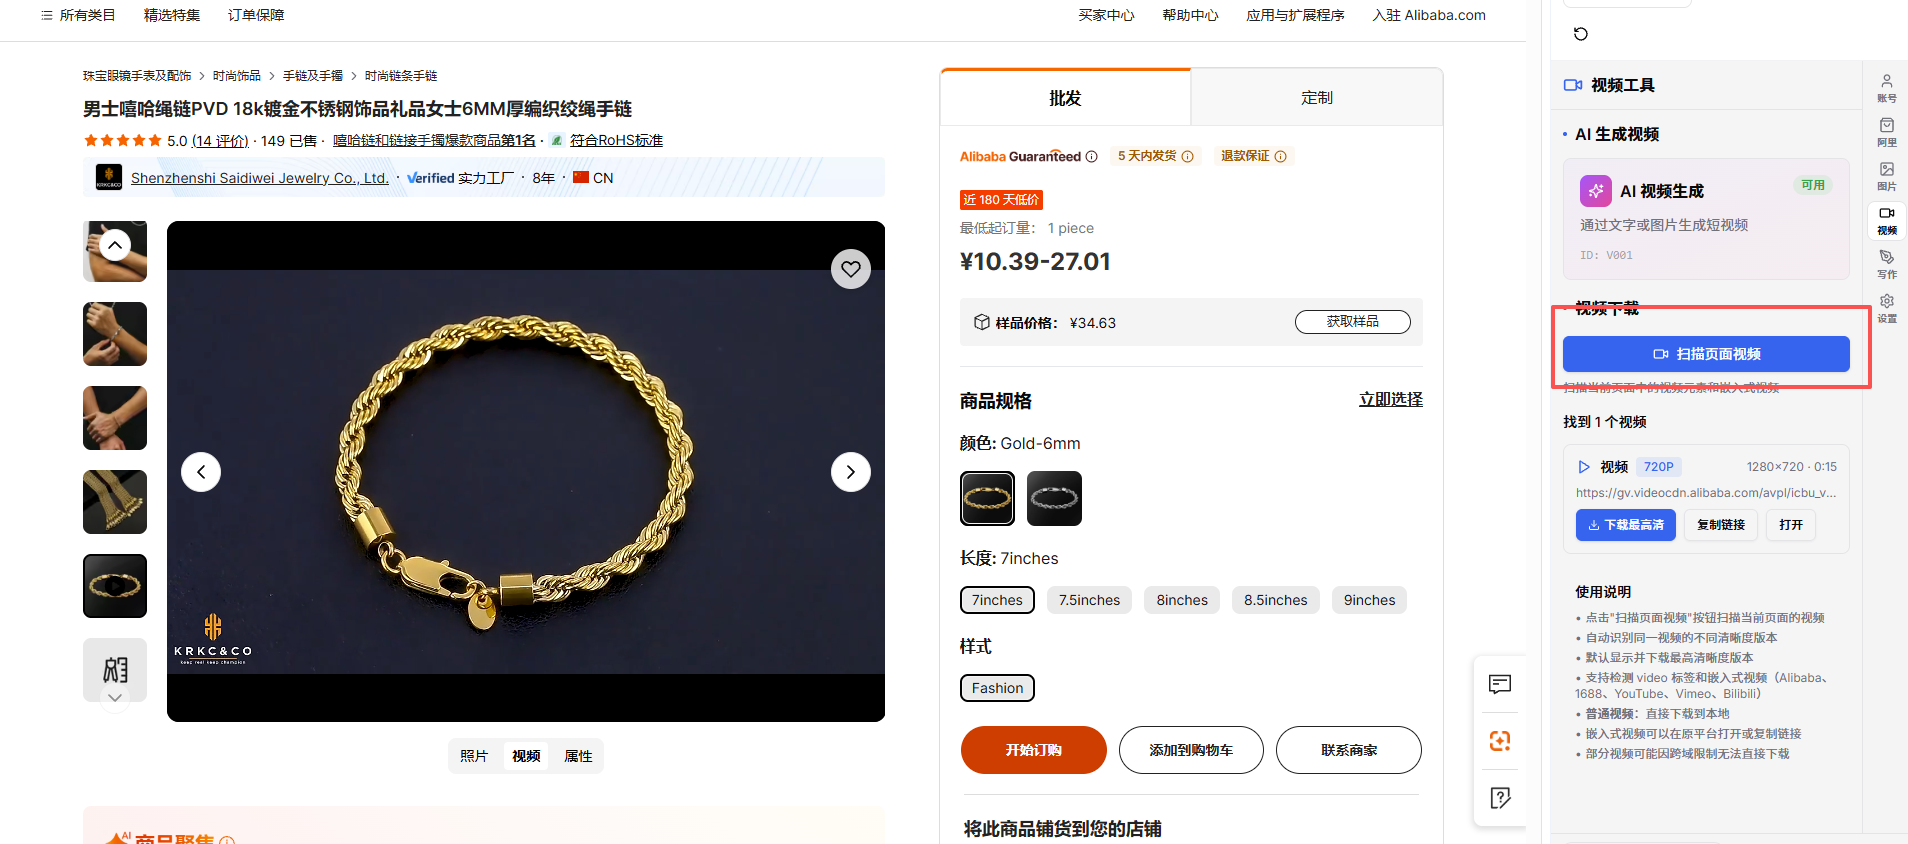1908x844 pixels.
Task: Add the bracelet to favorites with the heart icon
Action: [851, 269]
